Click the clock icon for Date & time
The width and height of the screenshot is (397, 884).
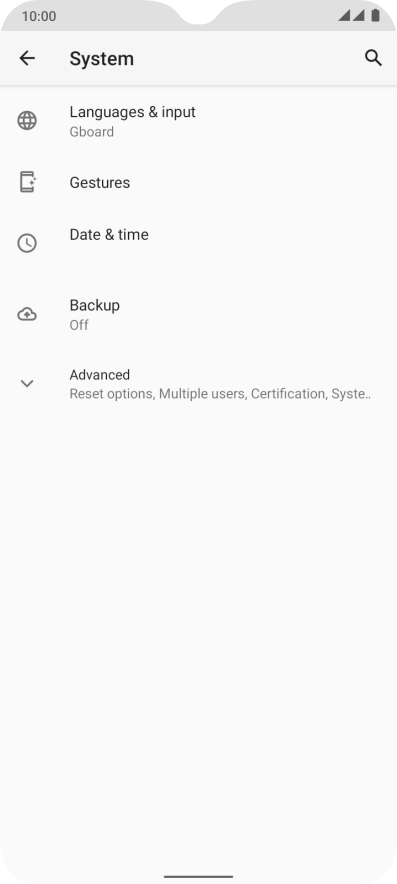pyautogui.click(x=27, y=243)
